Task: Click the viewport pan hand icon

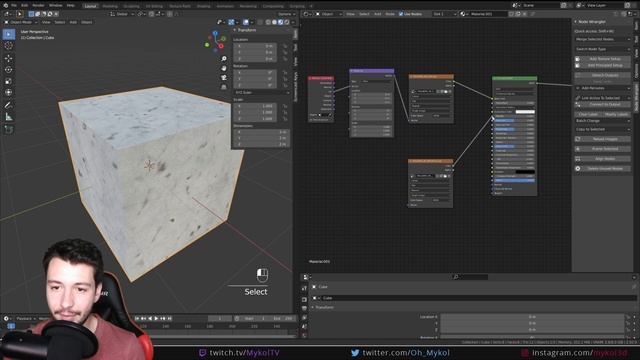Action: pyautogui.click(x=224, y=68)
